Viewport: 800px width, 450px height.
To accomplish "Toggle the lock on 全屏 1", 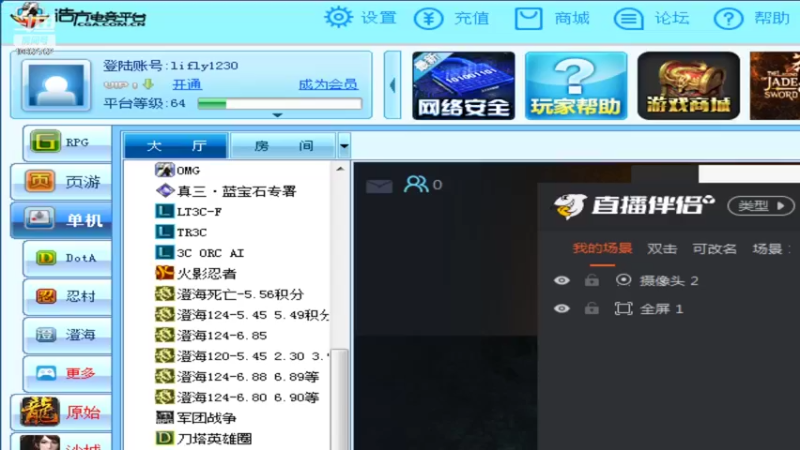I will 592,308.
